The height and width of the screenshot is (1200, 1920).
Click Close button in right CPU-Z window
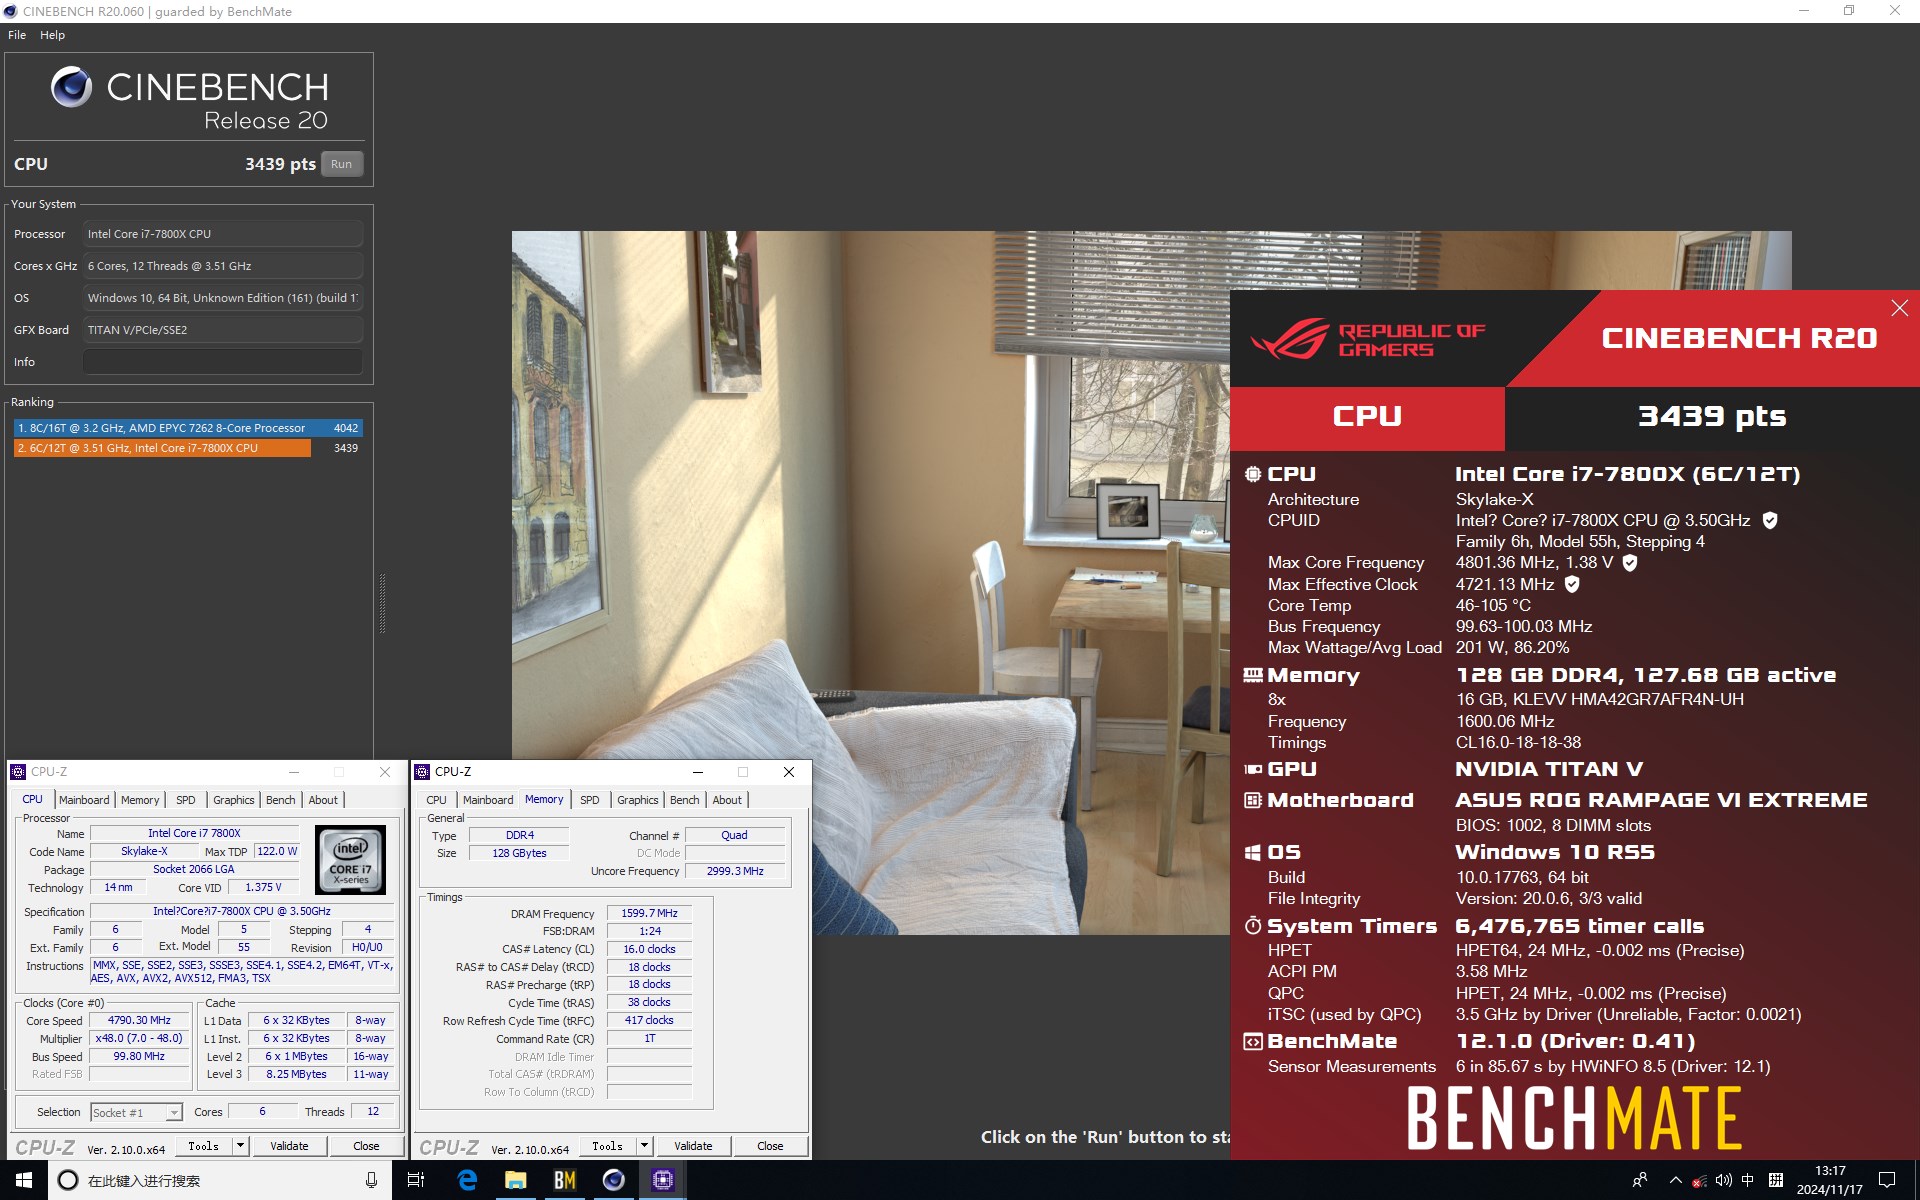tap(770, 1146)
